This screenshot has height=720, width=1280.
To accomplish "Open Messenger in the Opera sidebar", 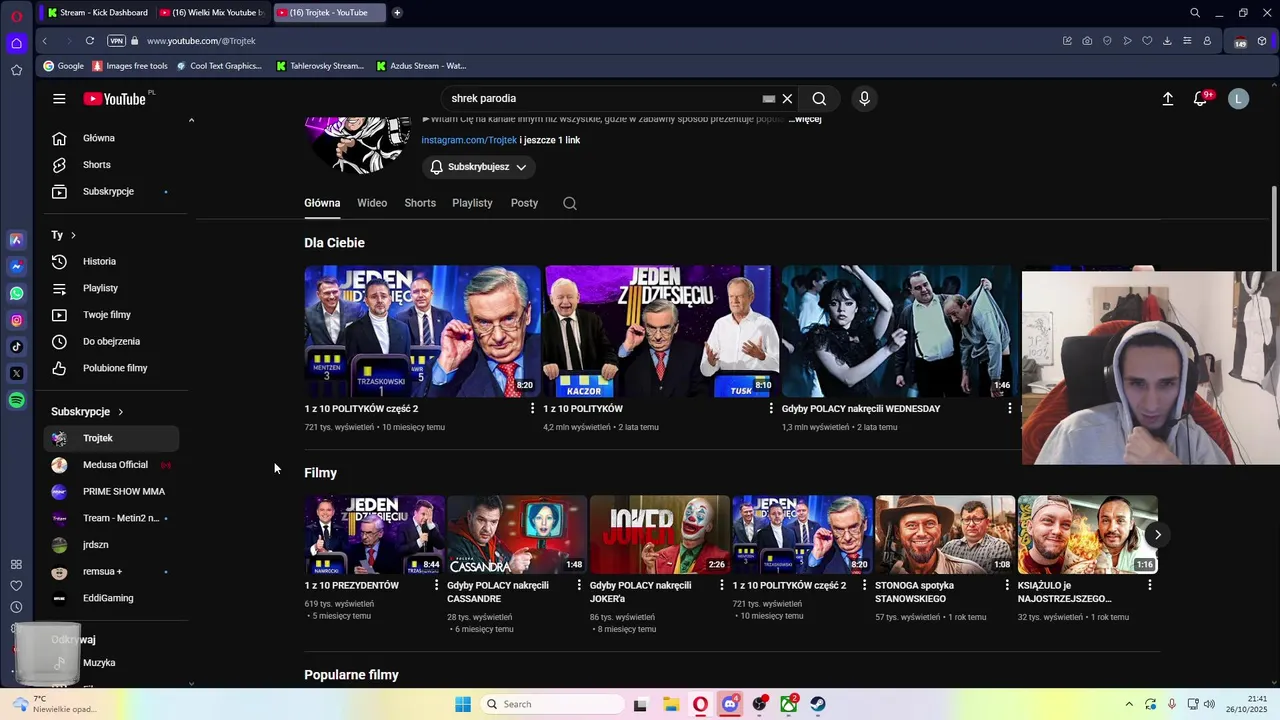I will click(x=16, y=266).
